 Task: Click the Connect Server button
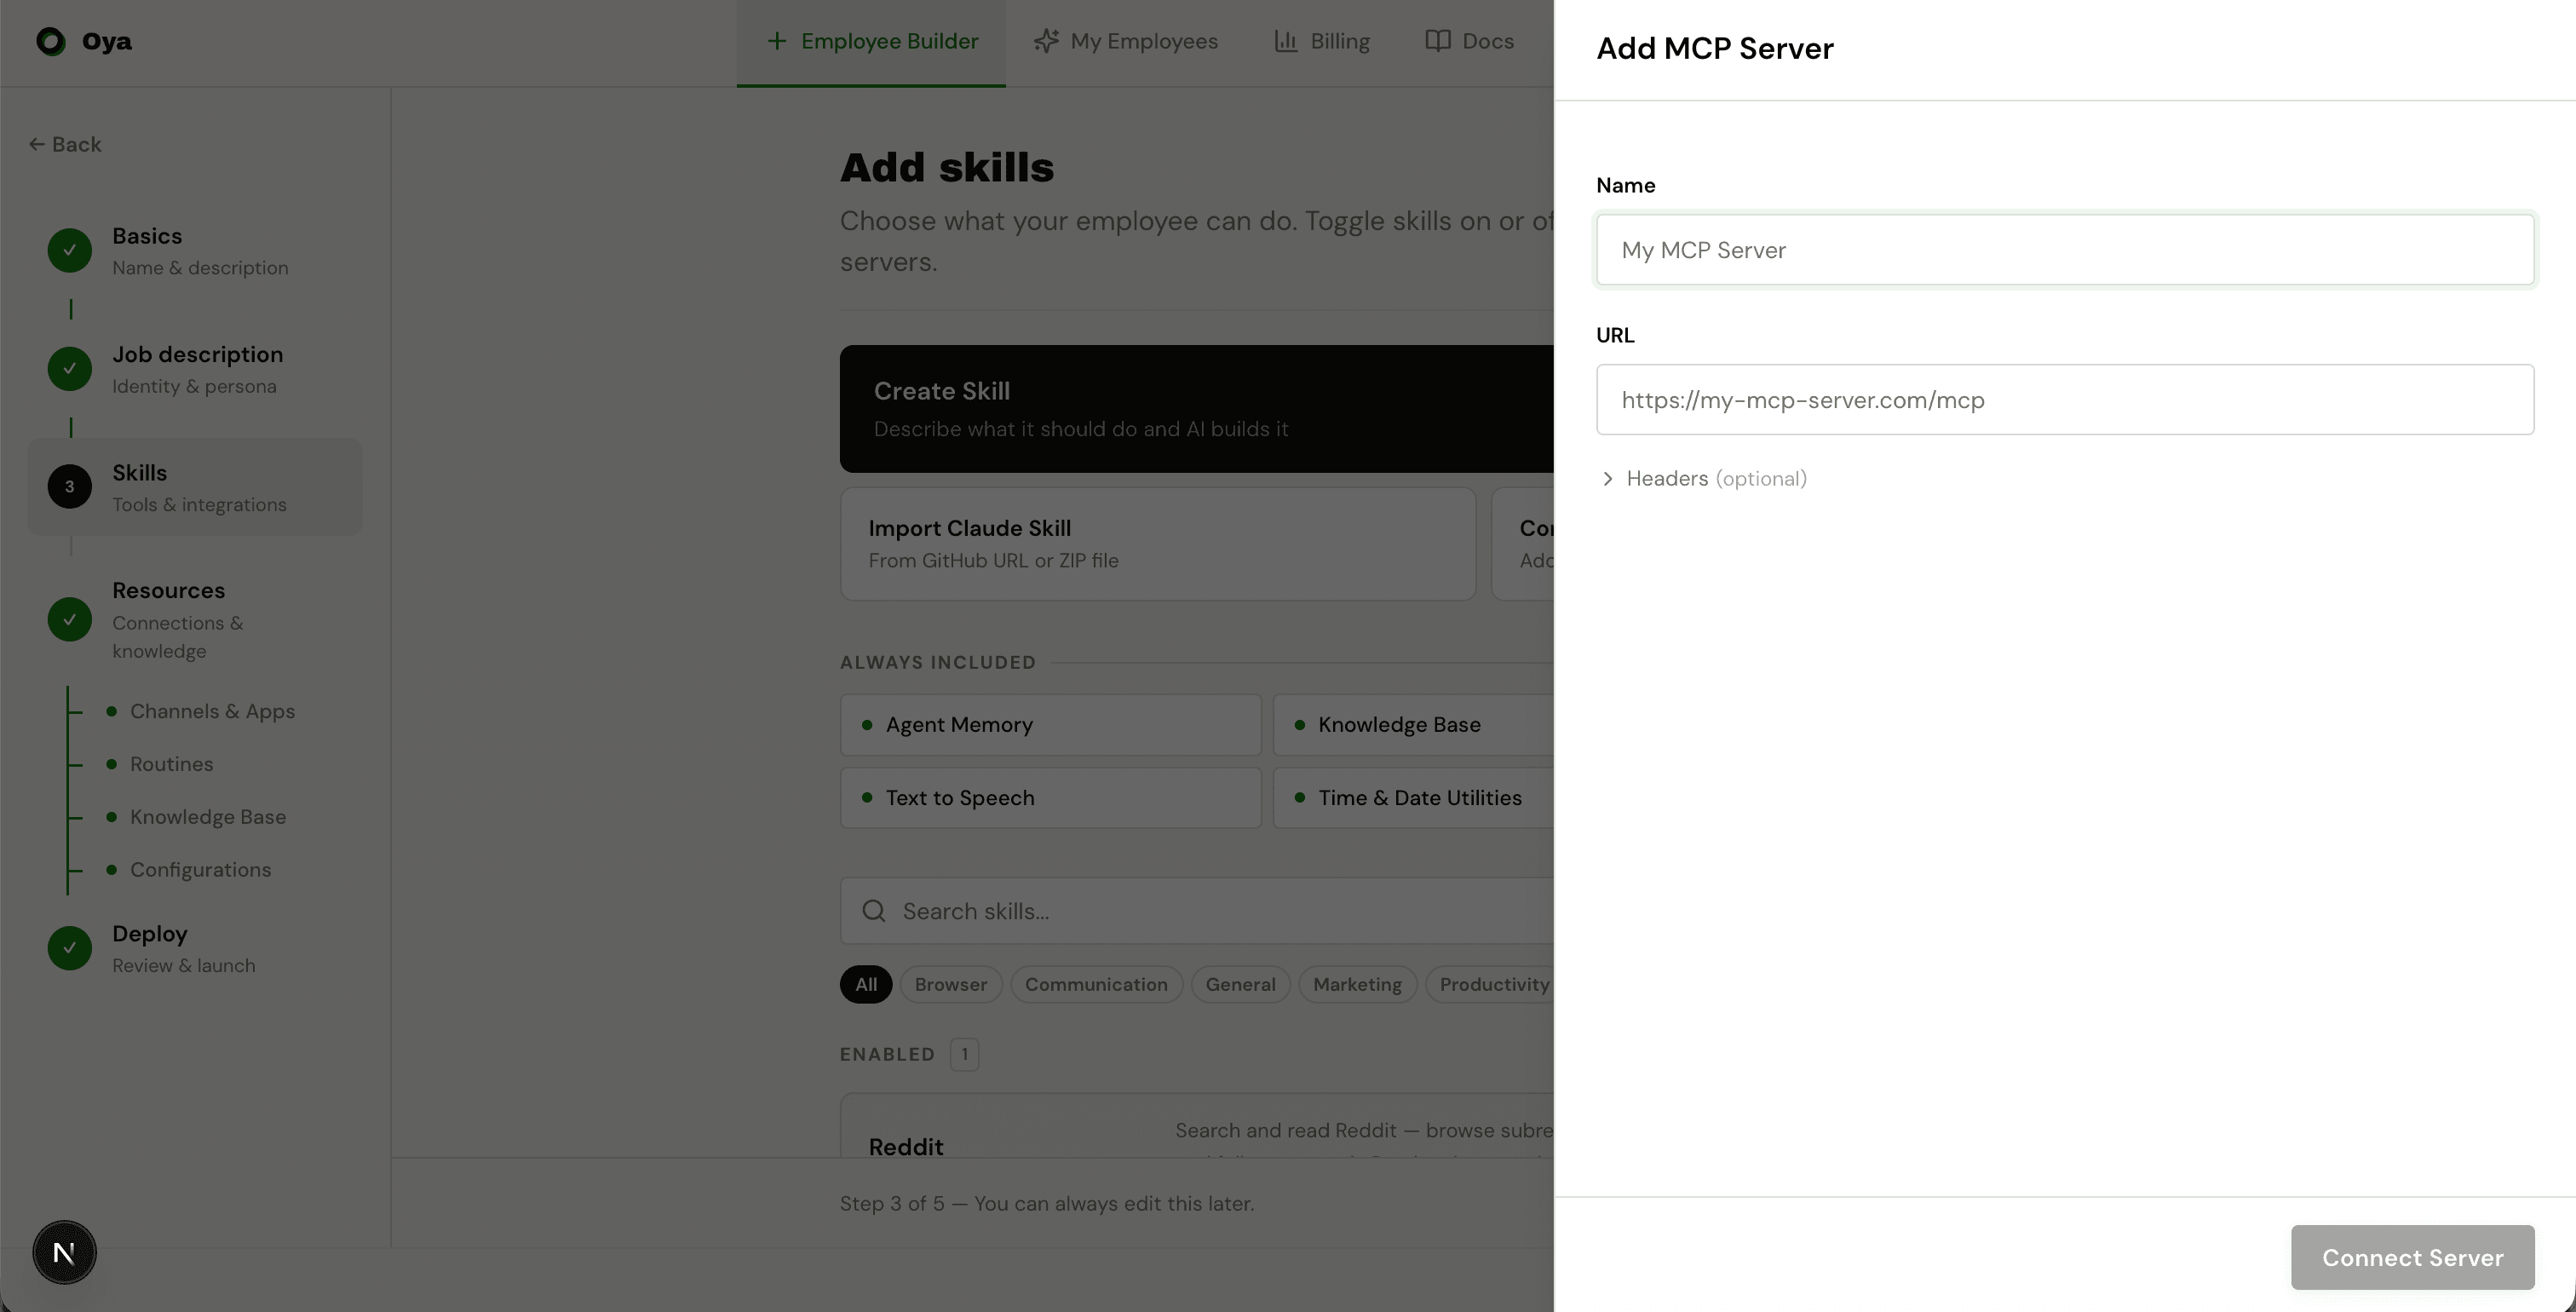pos(2412,1257)
